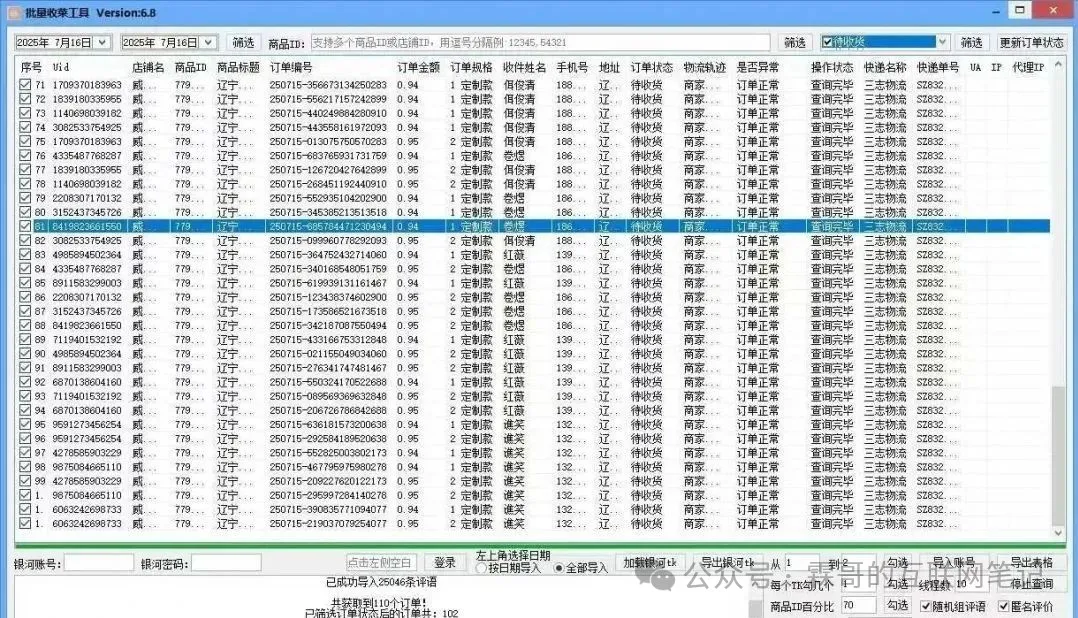The width and height of the screenshot is (1078, 618).
Task: Expand the 待收货 order status dropdown
Action: (943, 42)
